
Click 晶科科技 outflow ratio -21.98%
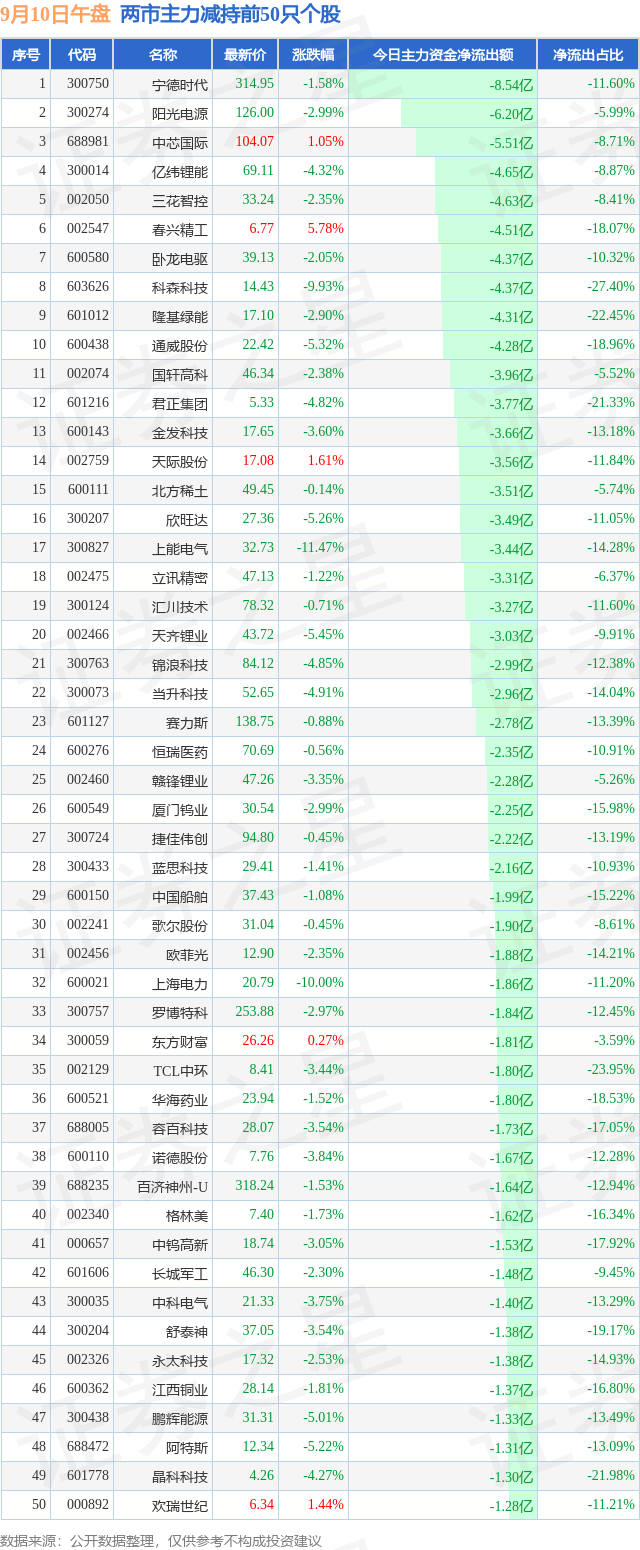point(610,1476)
